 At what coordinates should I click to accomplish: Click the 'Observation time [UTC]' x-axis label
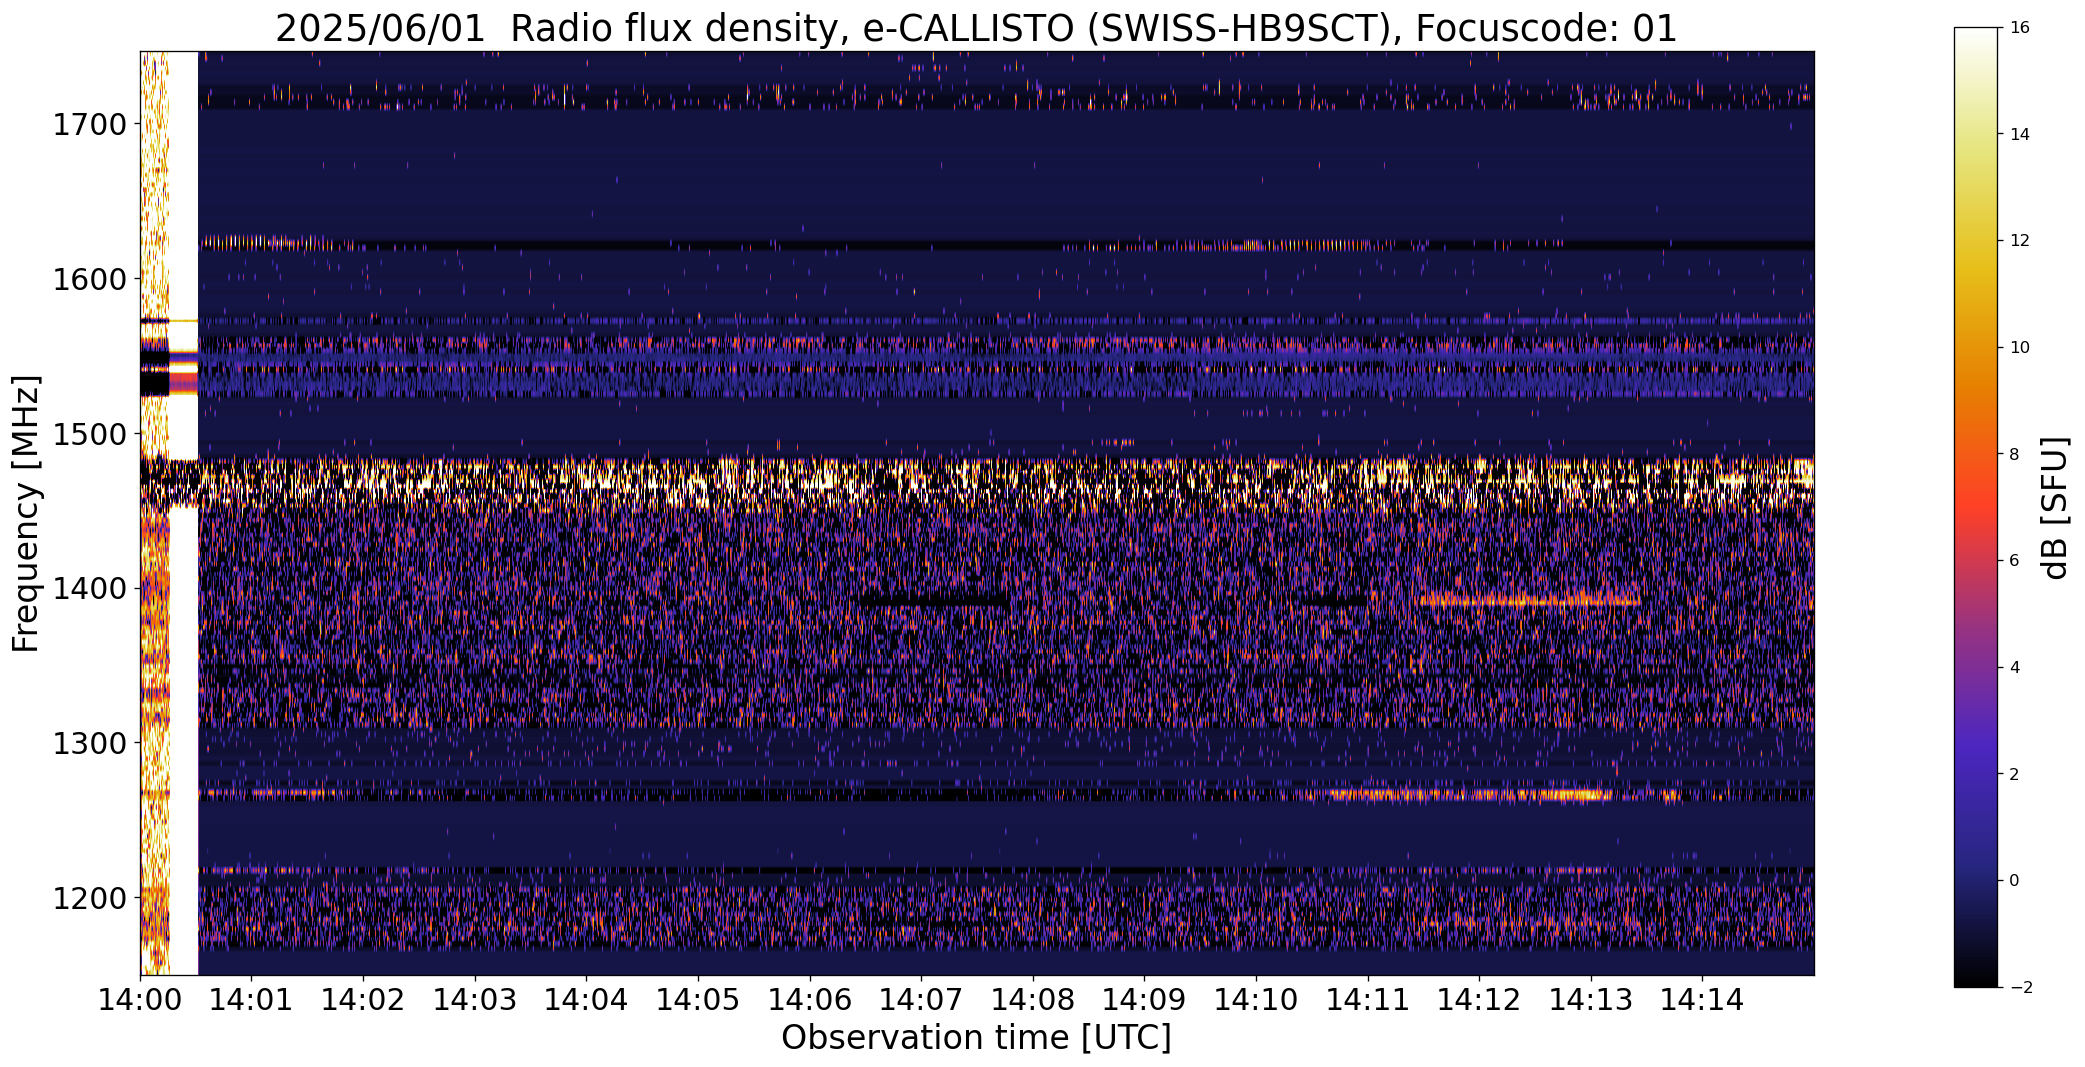coord(976,1038)
